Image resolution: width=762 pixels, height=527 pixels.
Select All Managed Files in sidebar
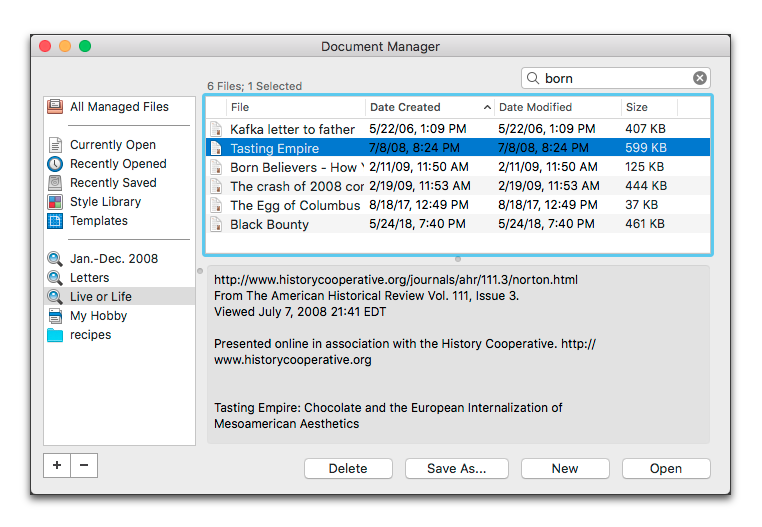point(119,106)
